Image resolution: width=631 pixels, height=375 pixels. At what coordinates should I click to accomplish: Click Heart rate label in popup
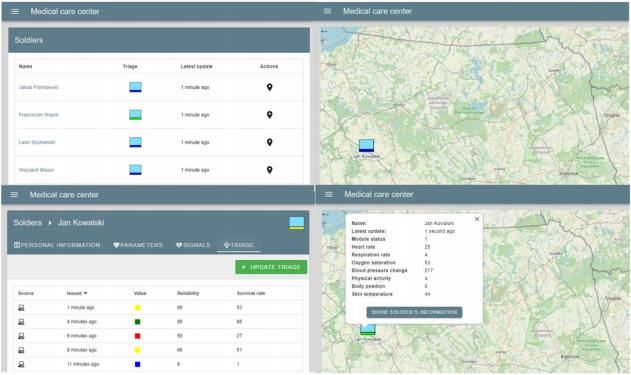(363, 247)
